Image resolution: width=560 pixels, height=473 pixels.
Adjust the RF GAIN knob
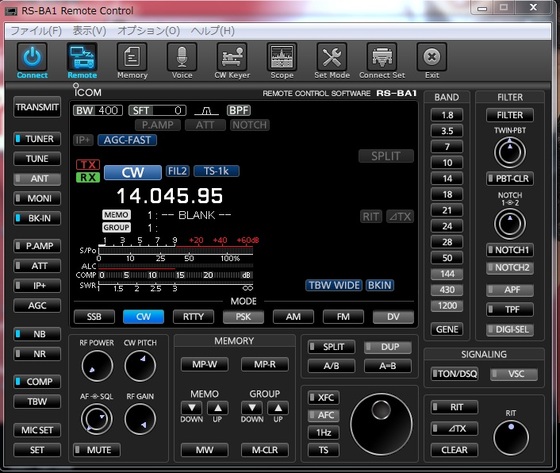tap(140, 419)
